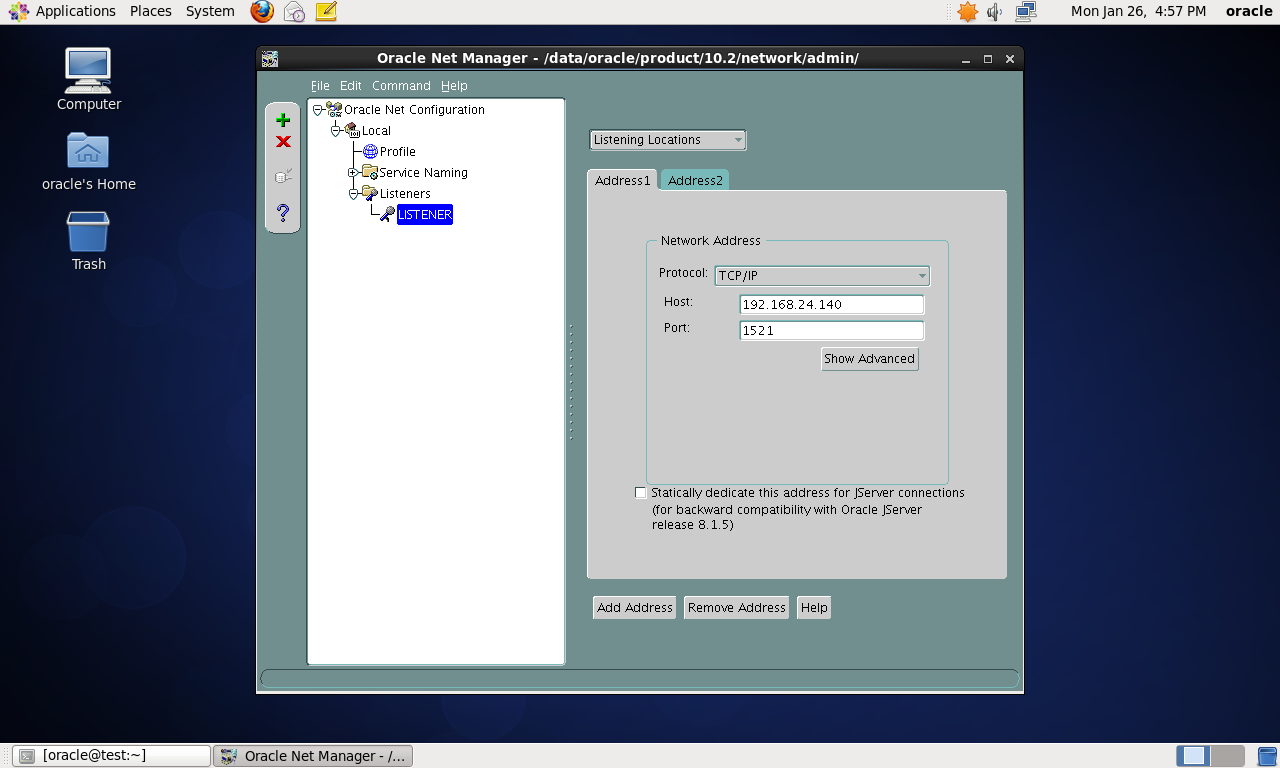Click the notes launcher icon in panel
1280x768 pixels.
[x=326, y=11]
